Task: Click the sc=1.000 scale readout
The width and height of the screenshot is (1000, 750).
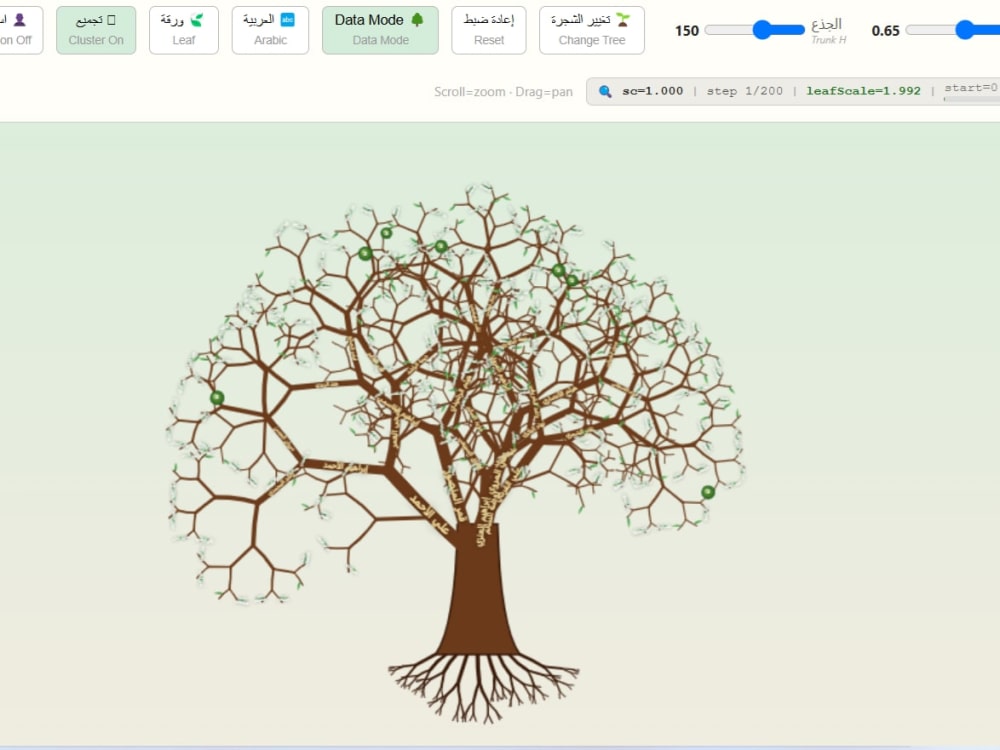Action: point(652,91)
